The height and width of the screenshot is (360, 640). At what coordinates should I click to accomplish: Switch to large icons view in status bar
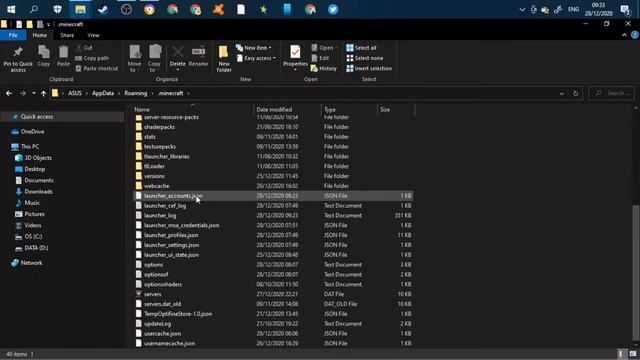click(633, 354)
